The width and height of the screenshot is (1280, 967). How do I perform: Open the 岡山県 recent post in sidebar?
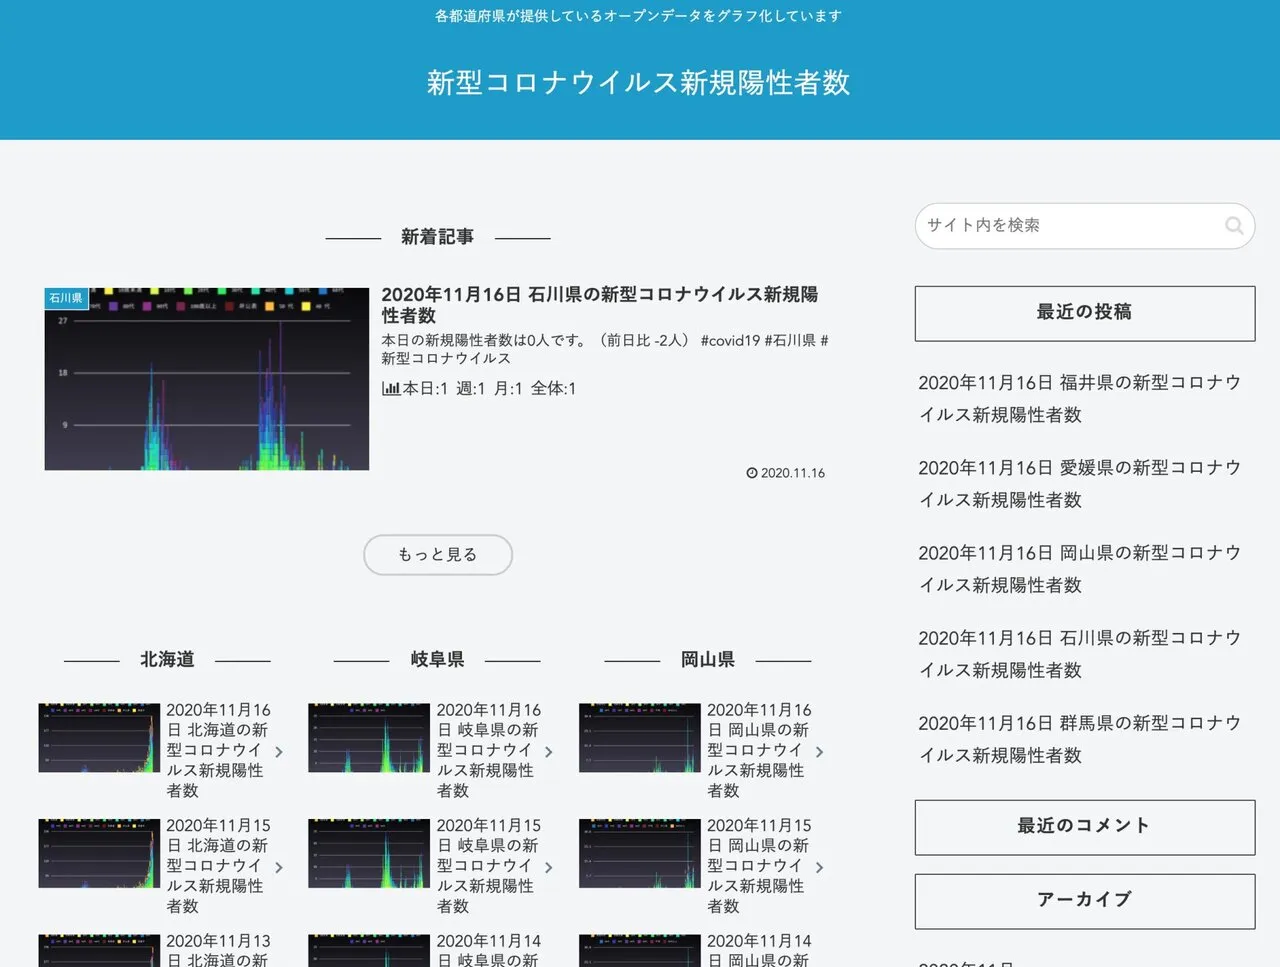click(1079, 568)
